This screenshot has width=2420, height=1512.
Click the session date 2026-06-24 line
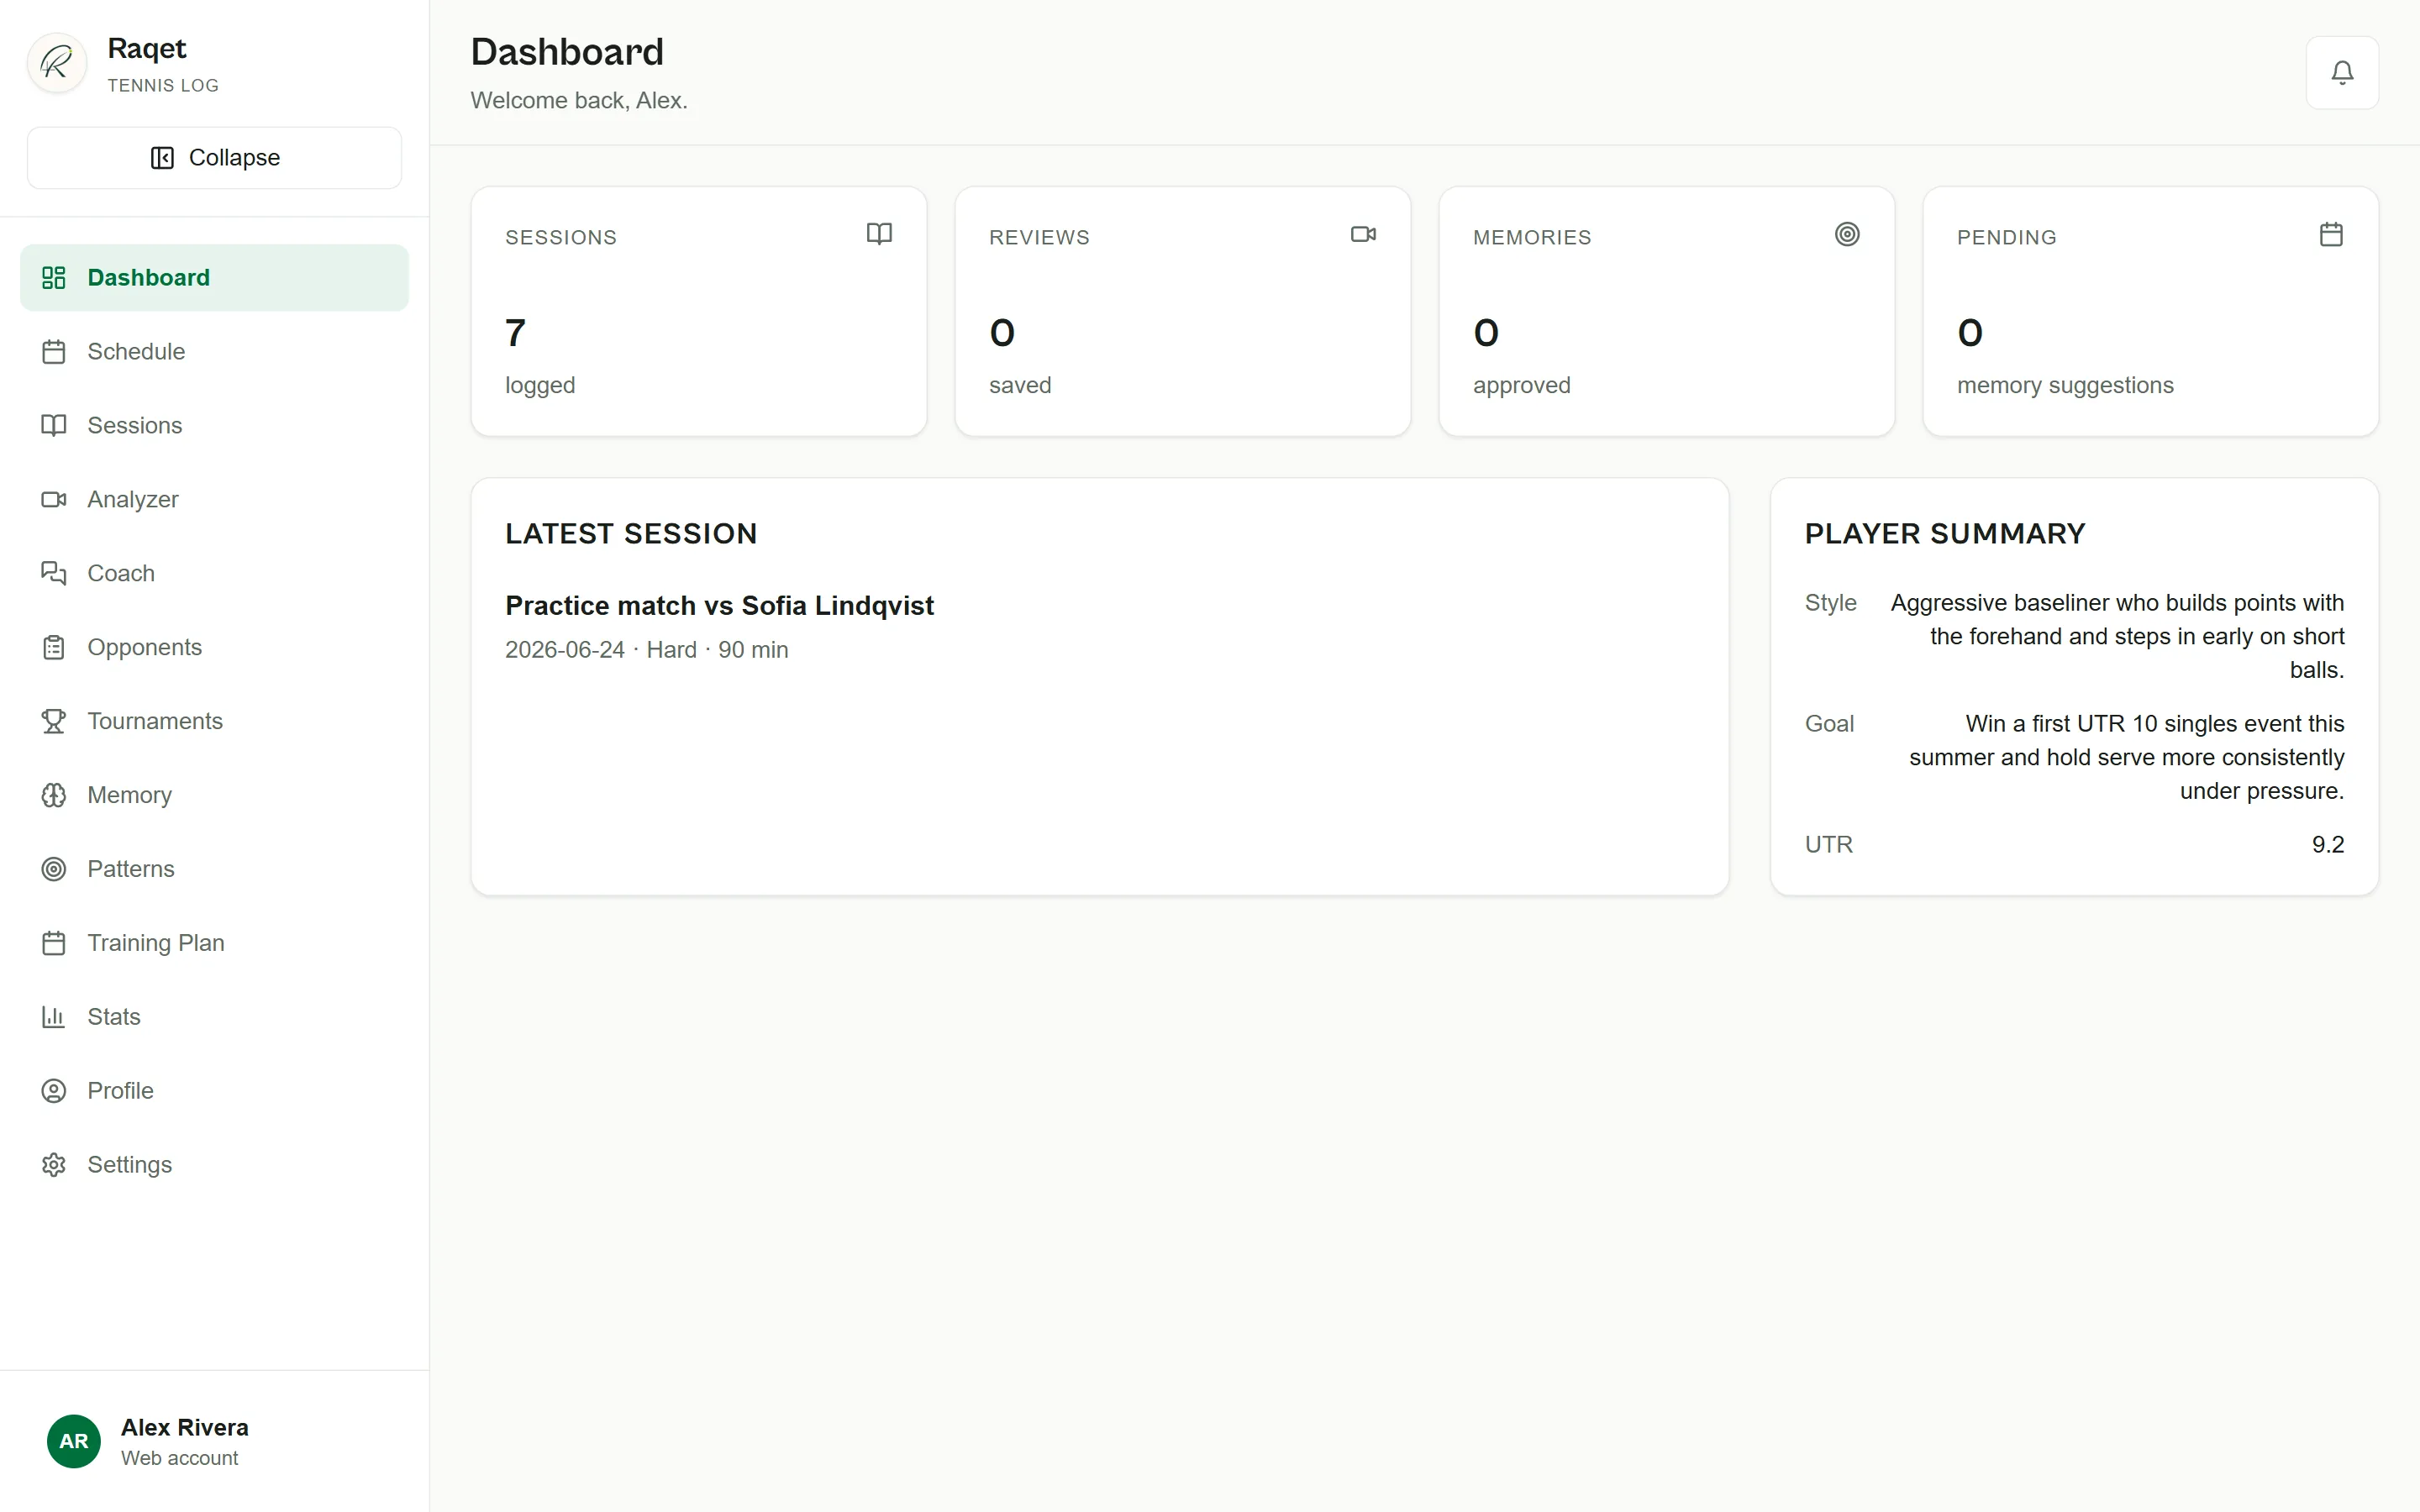pyautogui.click(x=646, y=650)
